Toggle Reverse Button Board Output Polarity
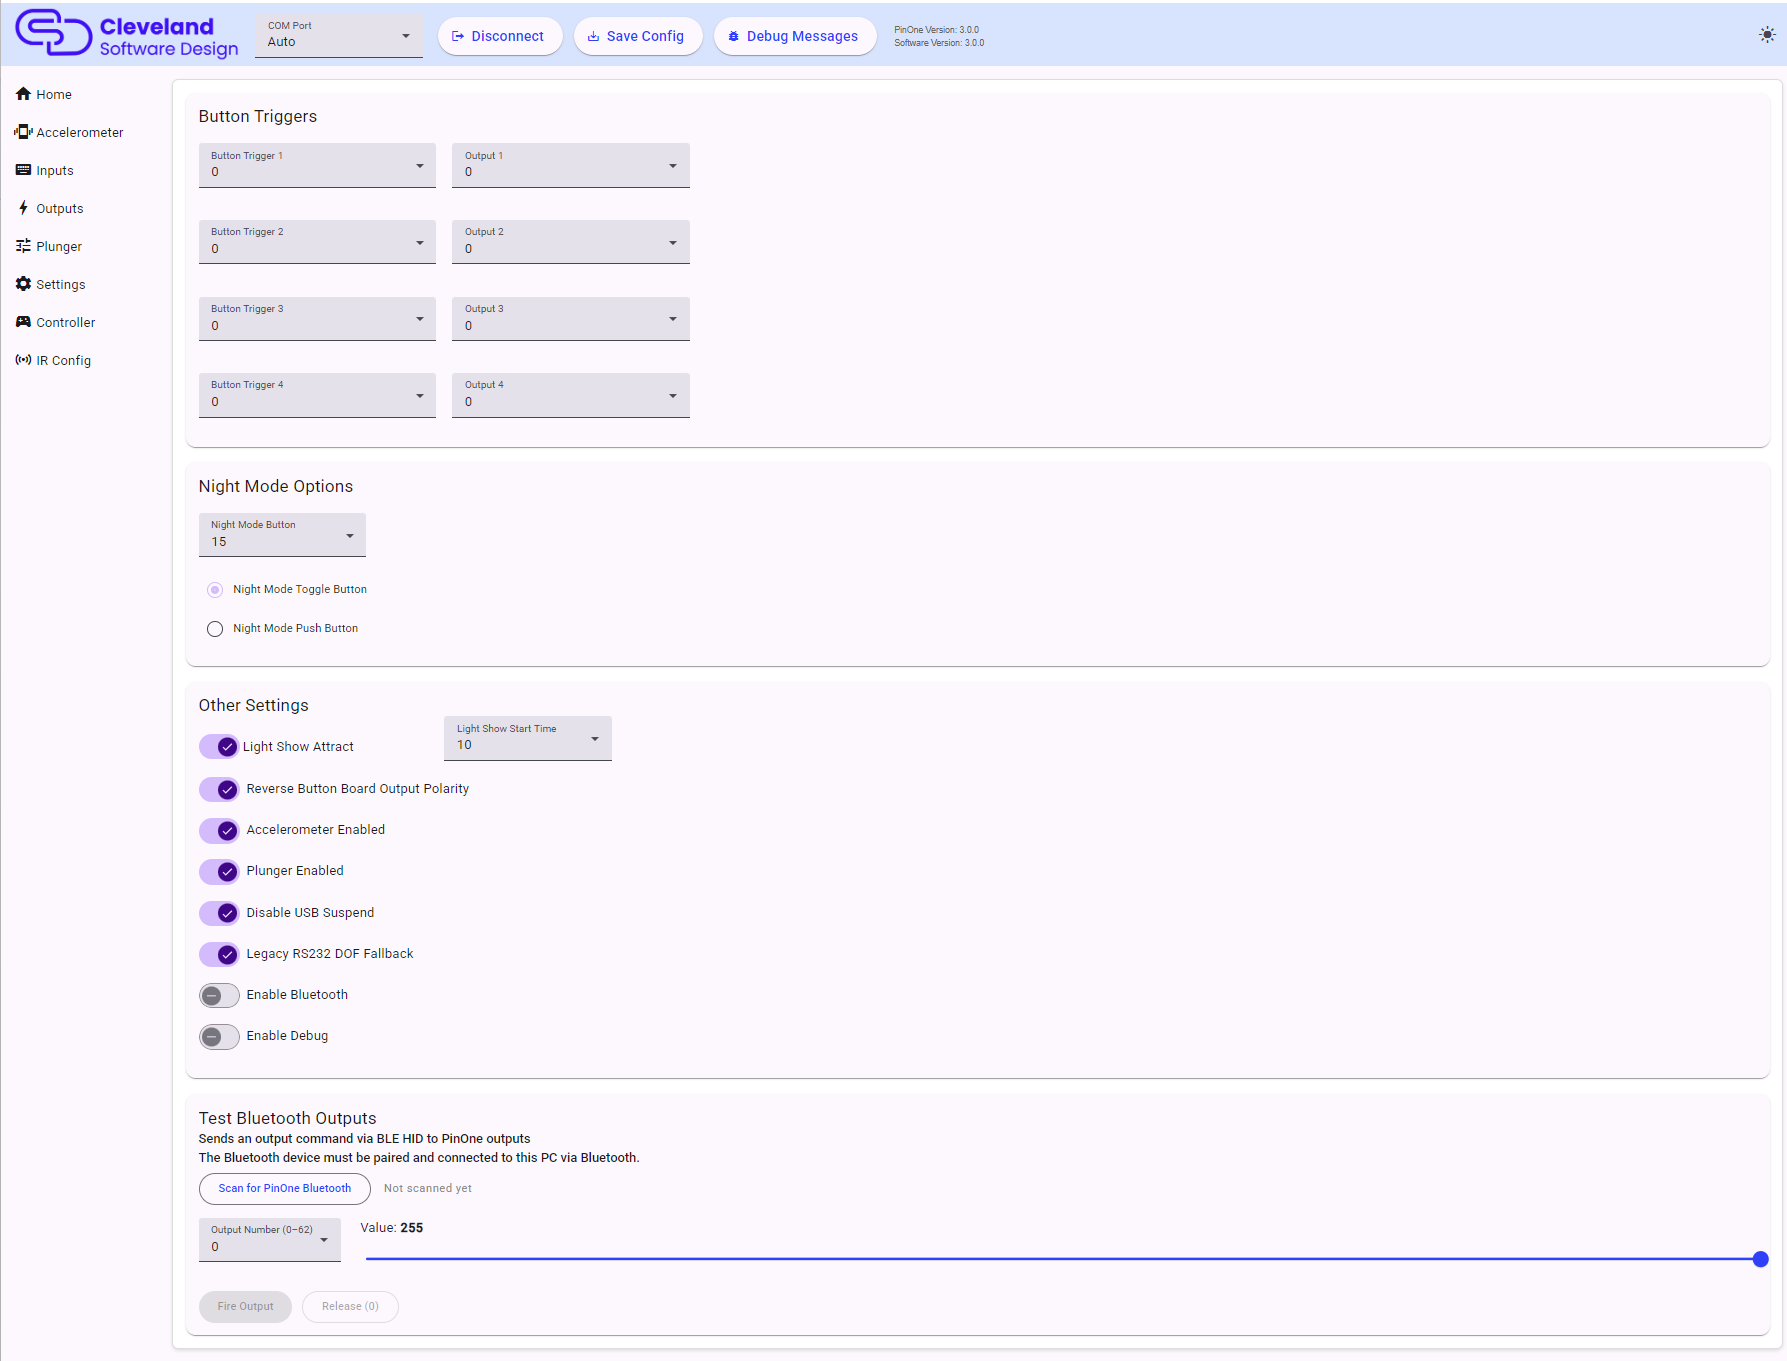This screenshot has width=1787, height=1361. (219, 789)
